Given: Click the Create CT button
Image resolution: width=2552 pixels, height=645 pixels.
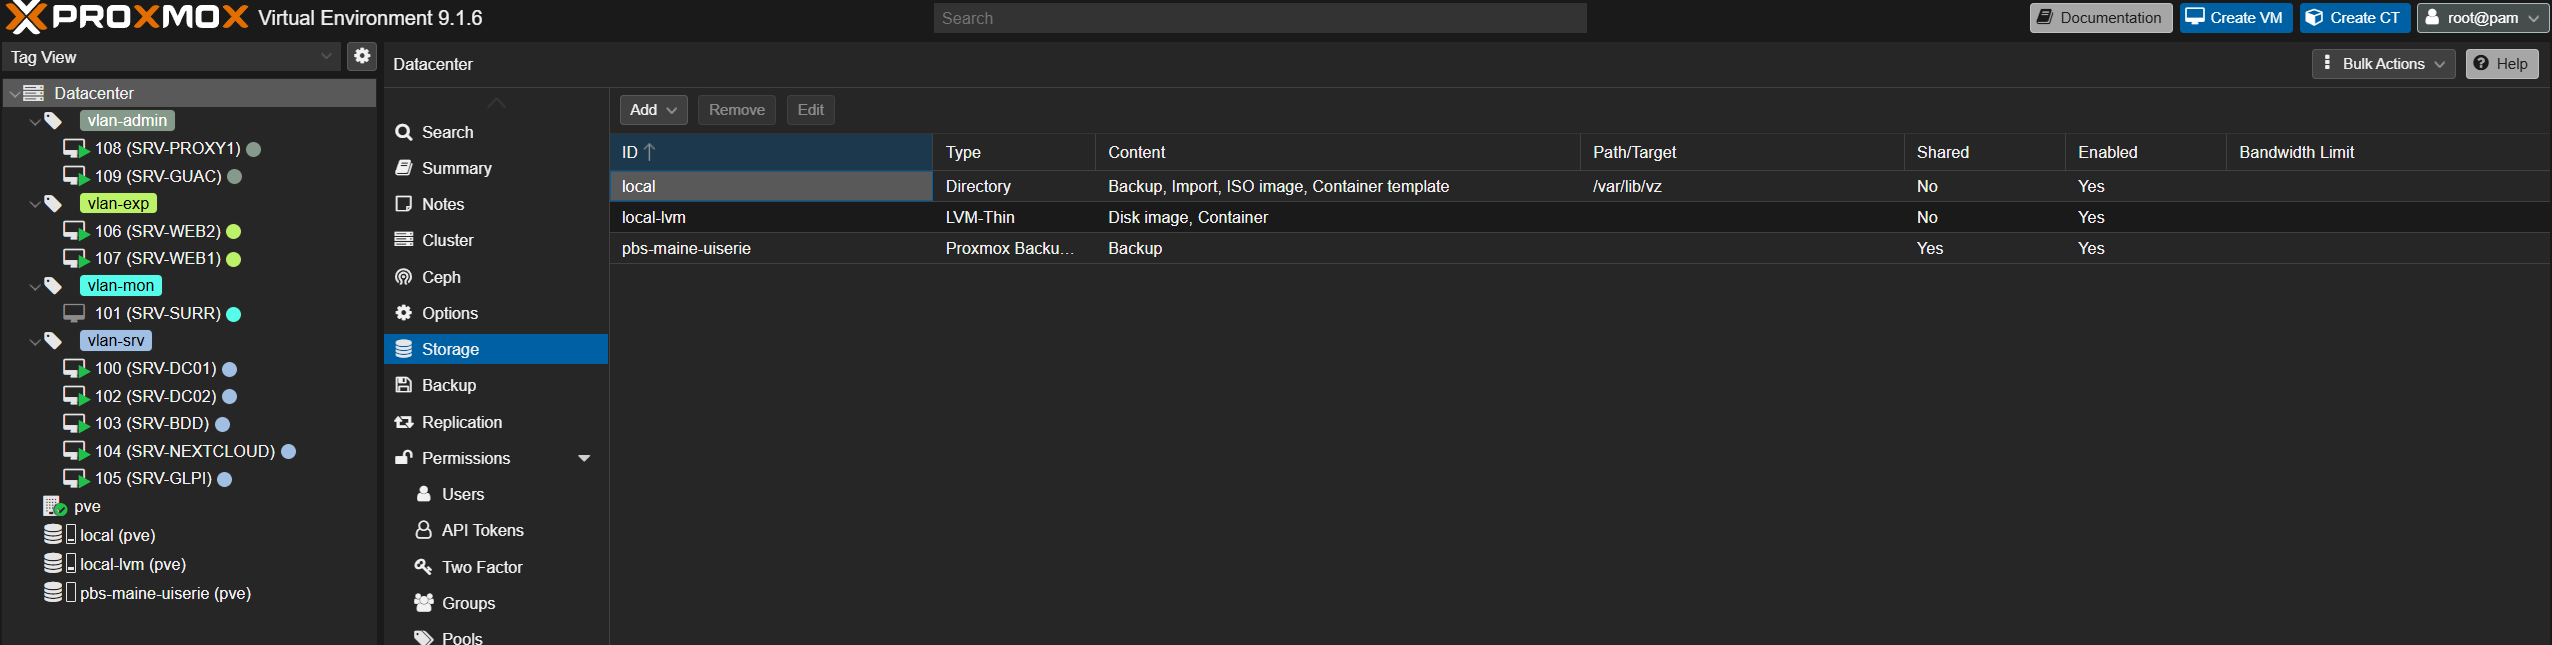Looking at the screenshot, I should pos(2355,18).
